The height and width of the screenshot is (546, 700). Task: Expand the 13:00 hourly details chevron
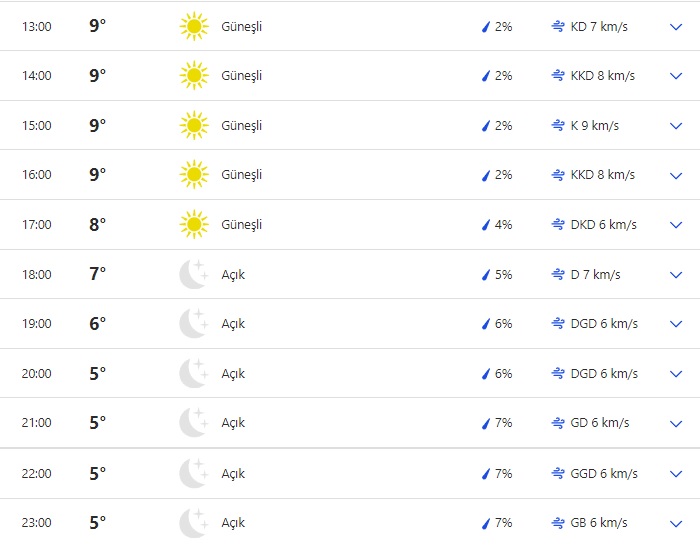pyautogui.click(x=676, y=26)
